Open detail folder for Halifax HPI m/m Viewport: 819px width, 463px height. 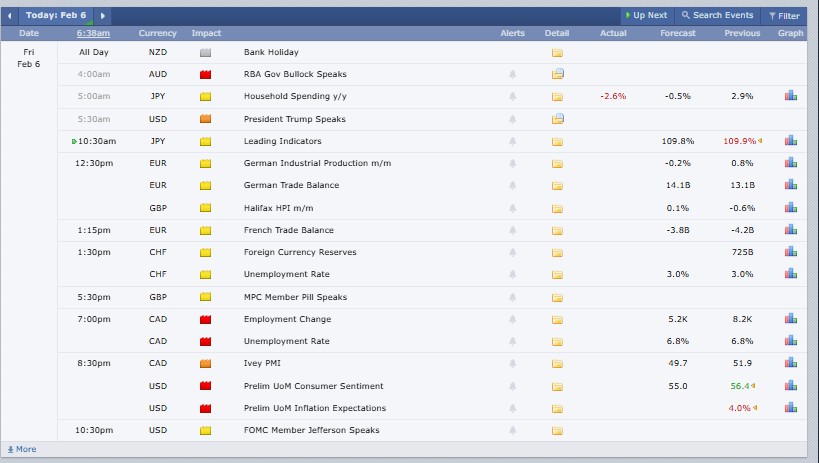tap(557, 208)
